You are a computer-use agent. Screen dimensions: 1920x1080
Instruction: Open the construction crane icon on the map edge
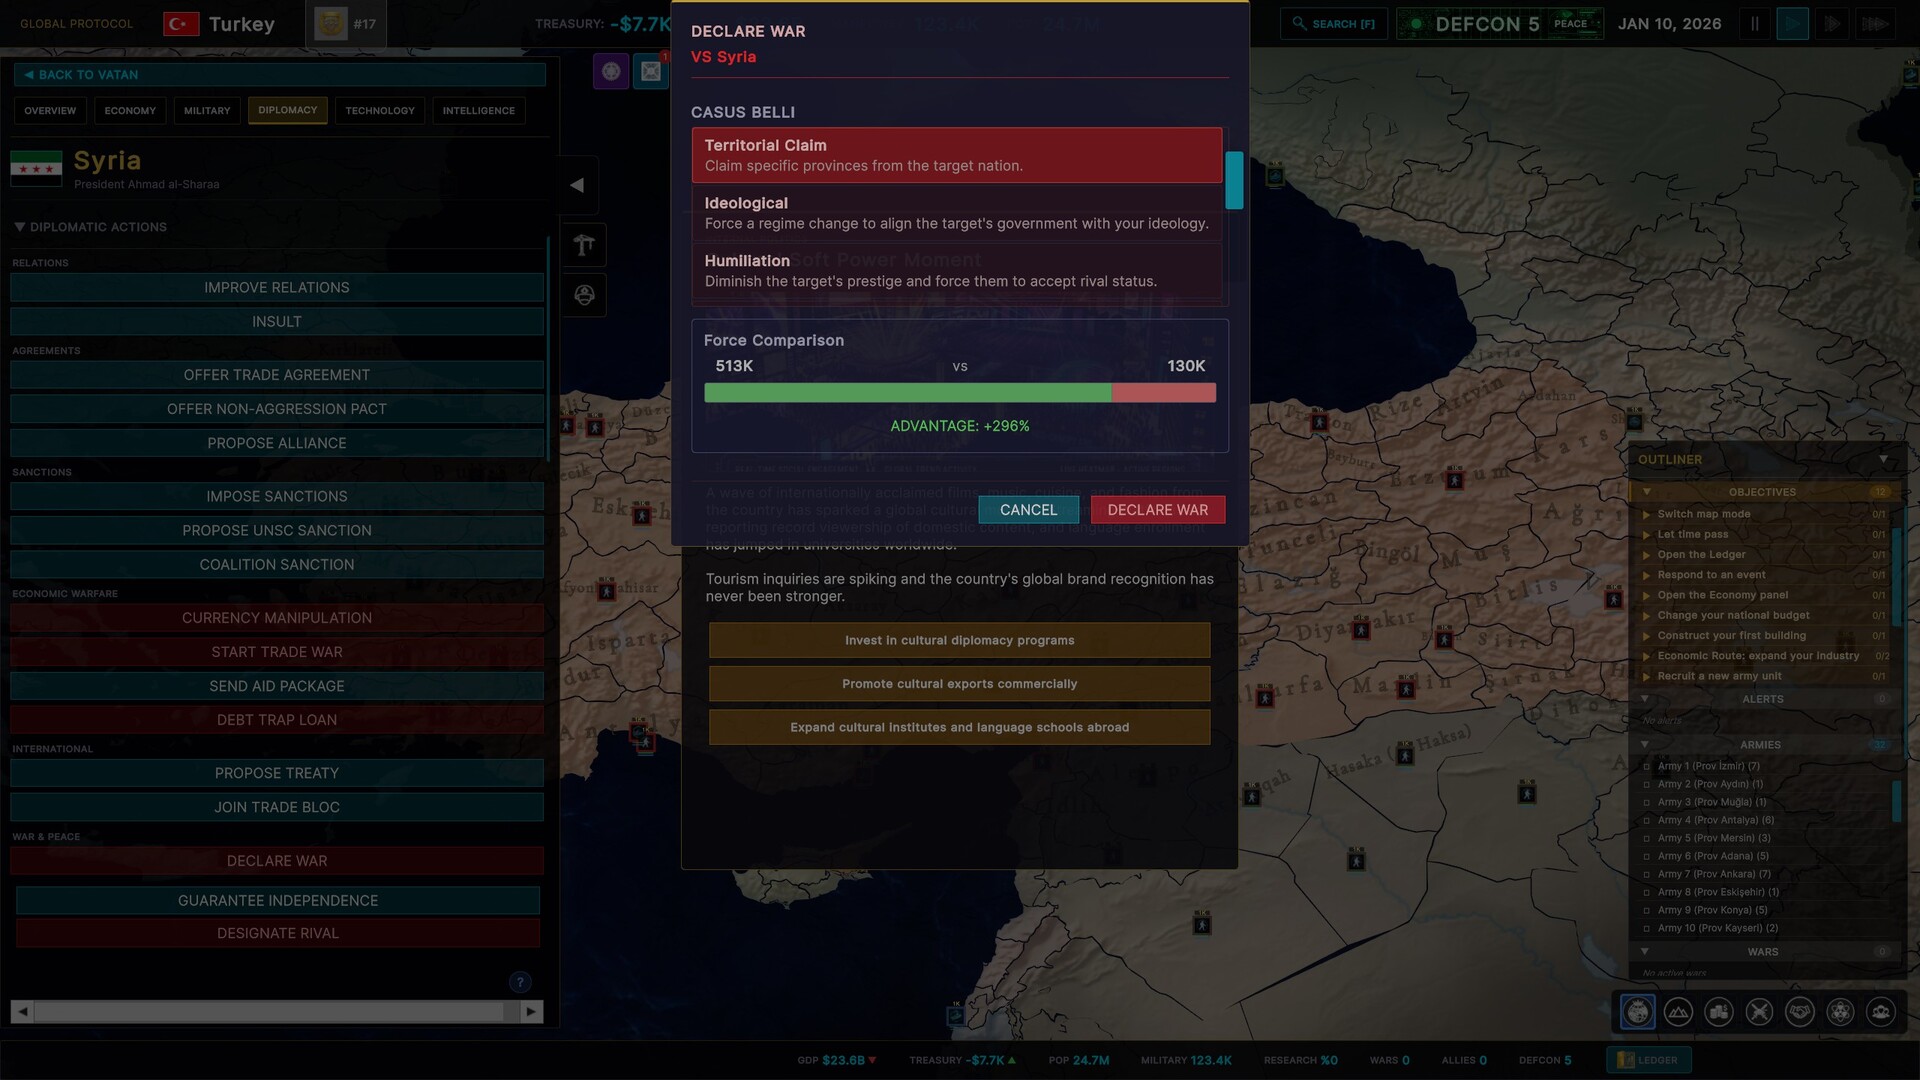[584, 245]
